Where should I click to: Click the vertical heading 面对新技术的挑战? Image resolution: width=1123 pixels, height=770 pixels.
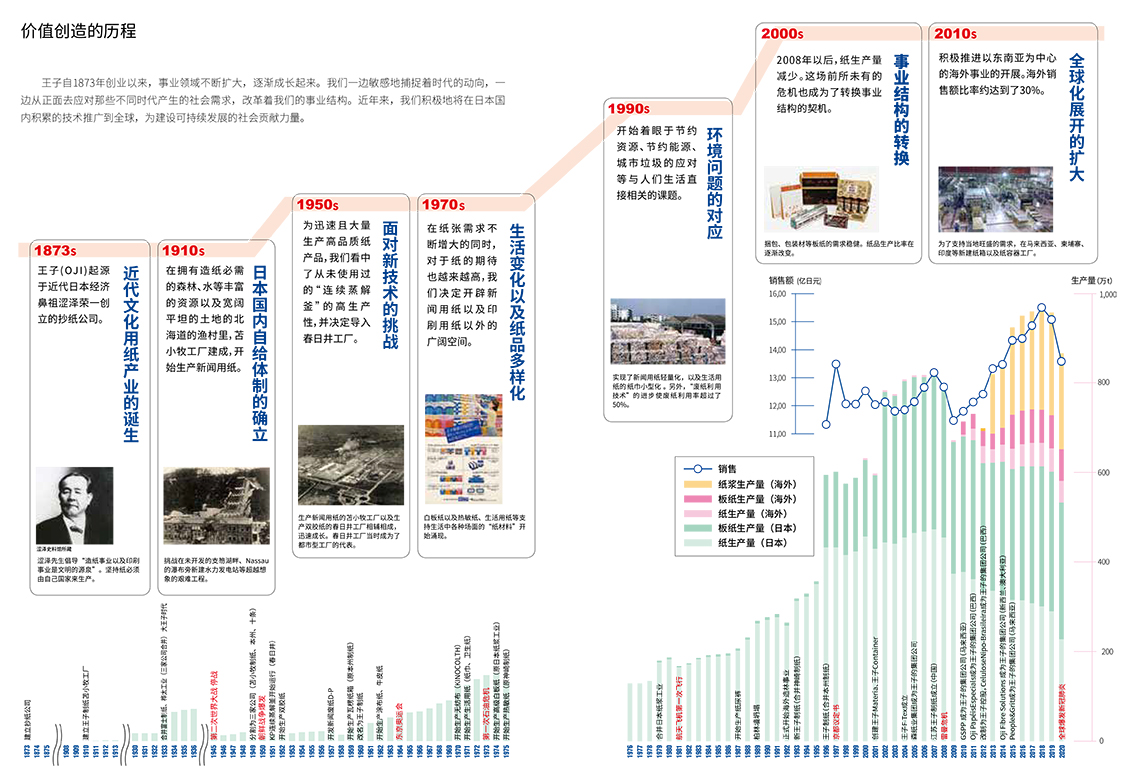pyautogui.click(x=390, y=285)
